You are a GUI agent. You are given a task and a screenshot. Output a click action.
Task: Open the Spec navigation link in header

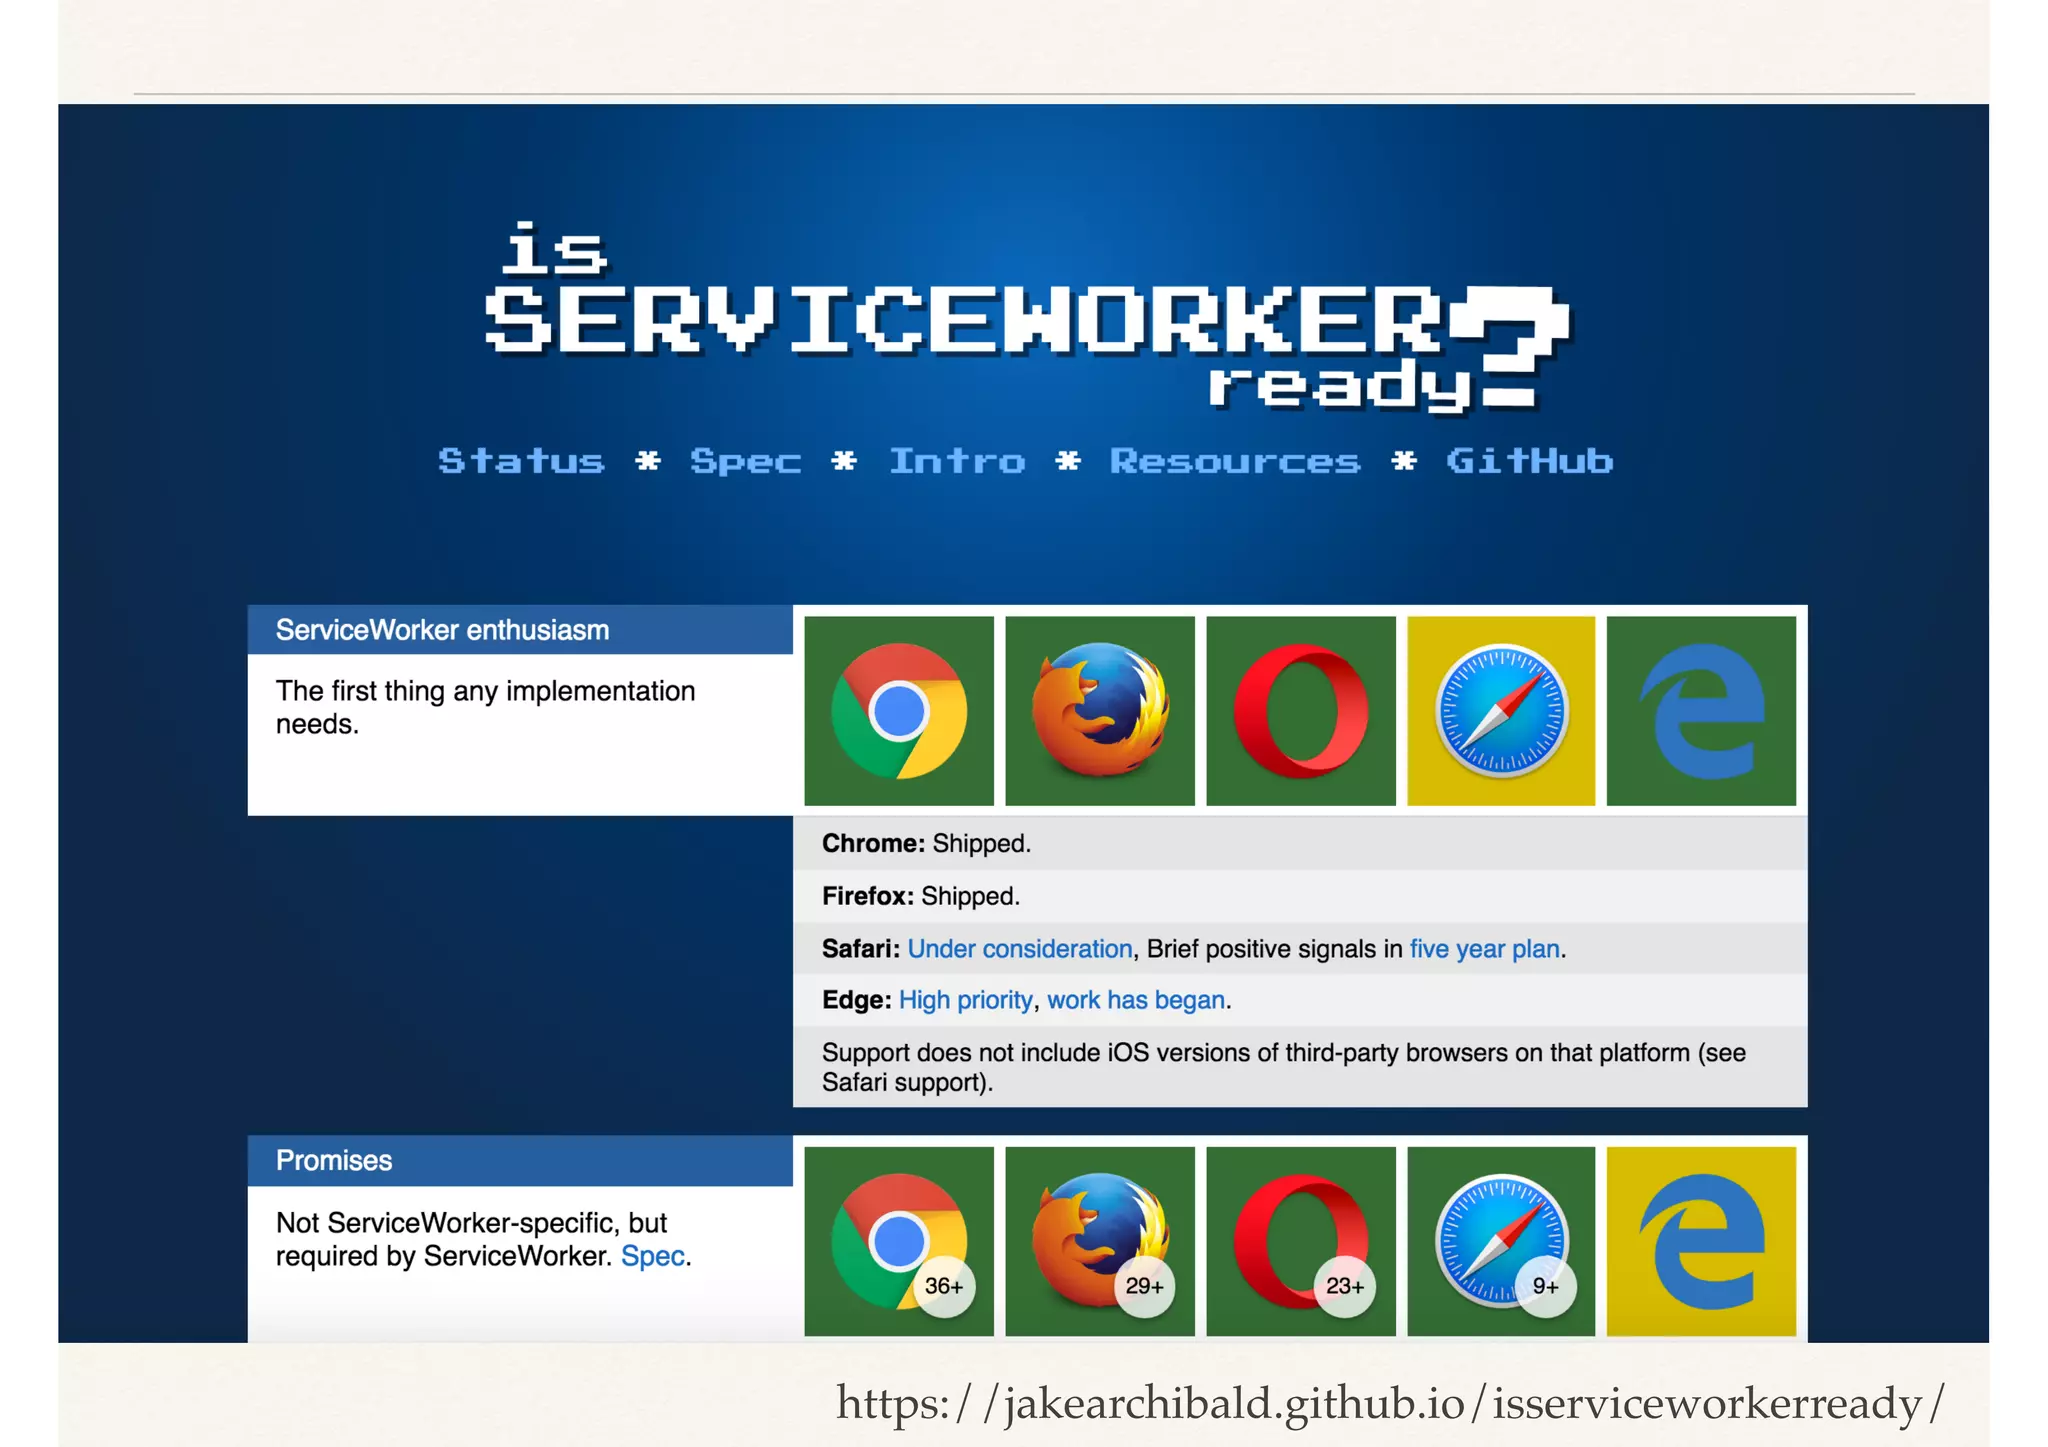point(746,462)
